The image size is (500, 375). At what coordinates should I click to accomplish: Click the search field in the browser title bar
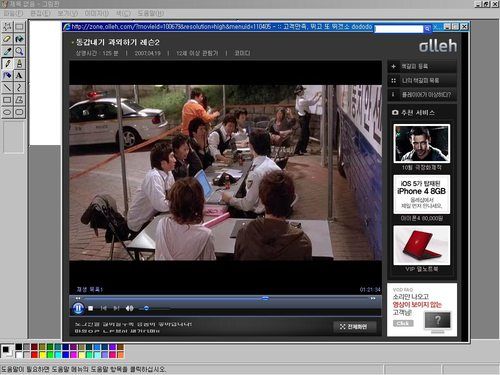[399, 29]
